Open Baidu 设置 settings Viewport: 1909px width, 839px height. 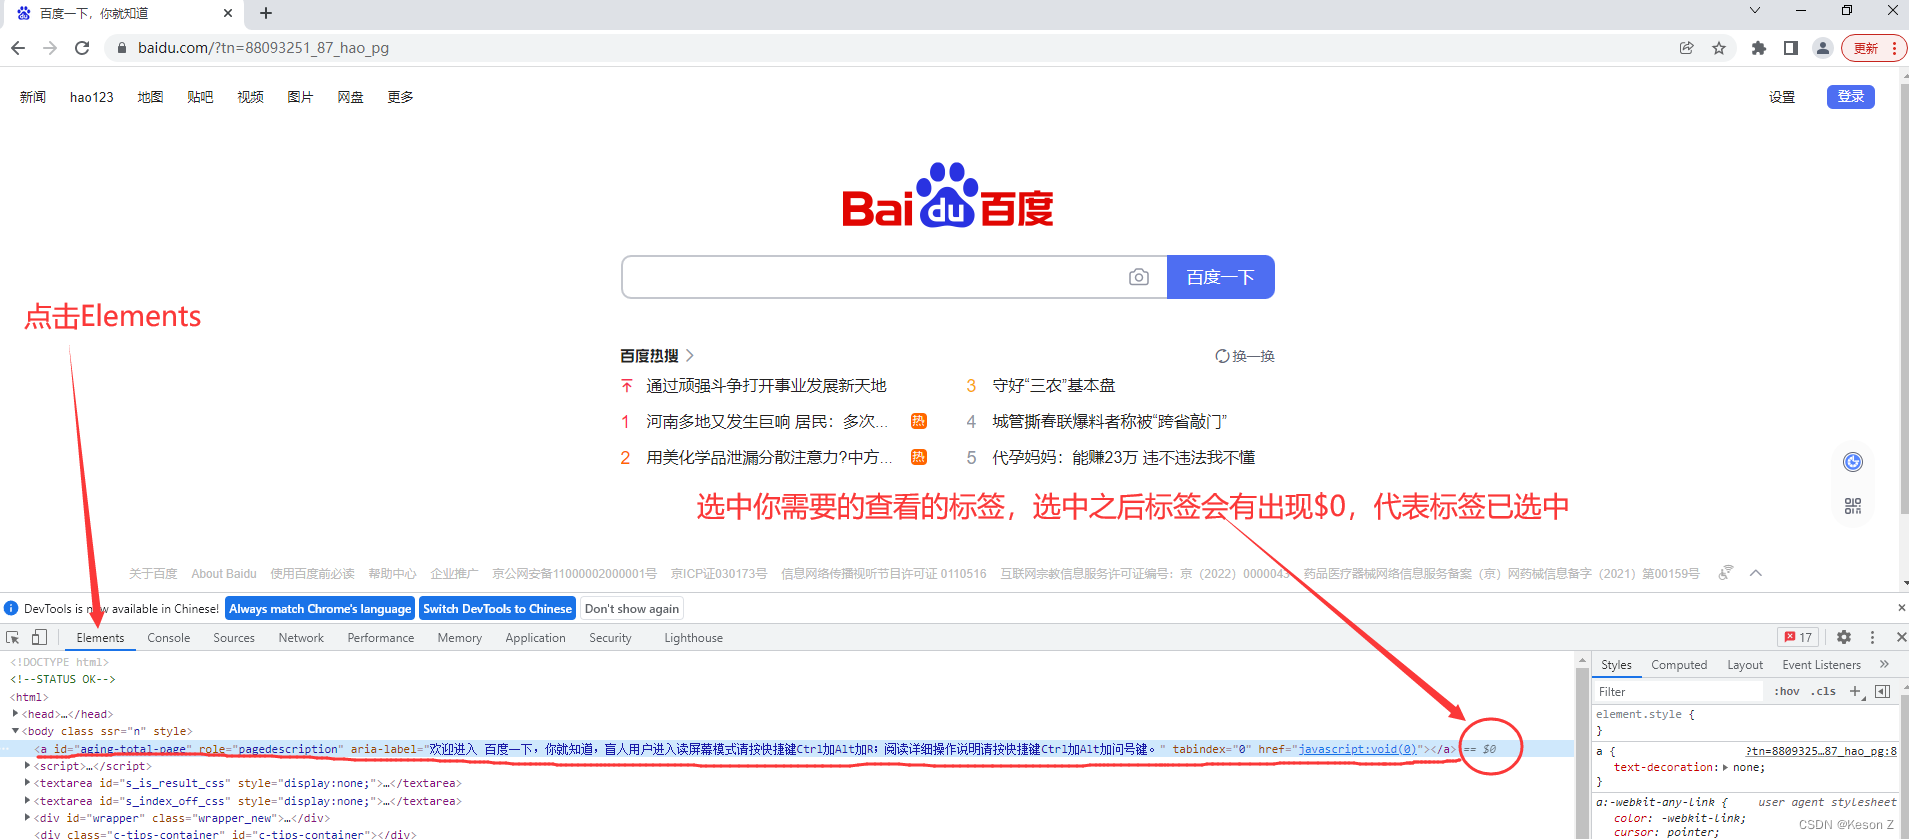(x=1782, y=97)
